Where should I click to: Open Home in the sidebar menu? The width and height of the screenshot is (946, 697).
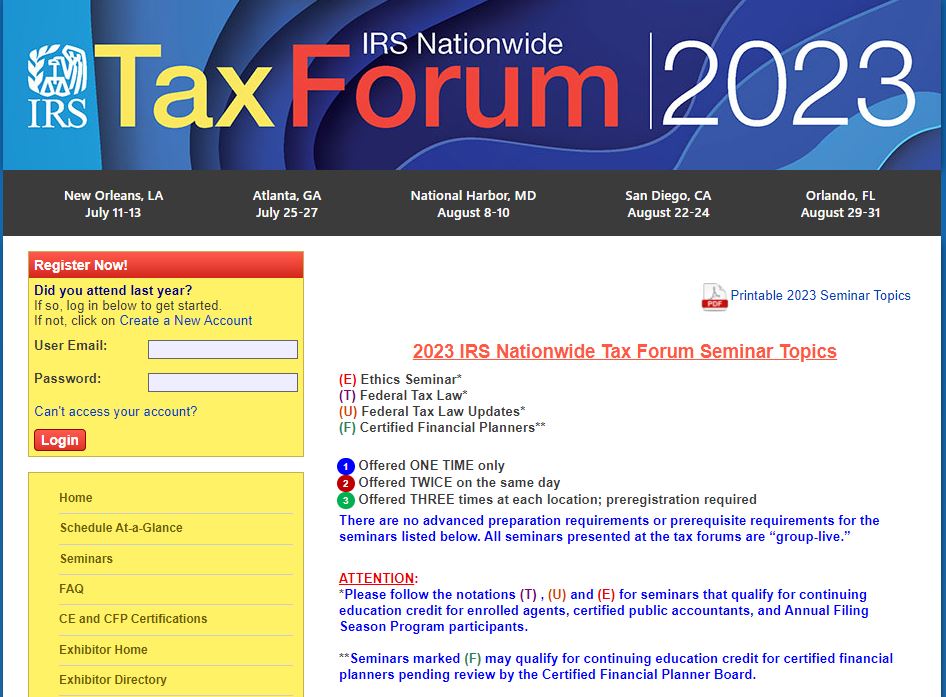(76, 498)
